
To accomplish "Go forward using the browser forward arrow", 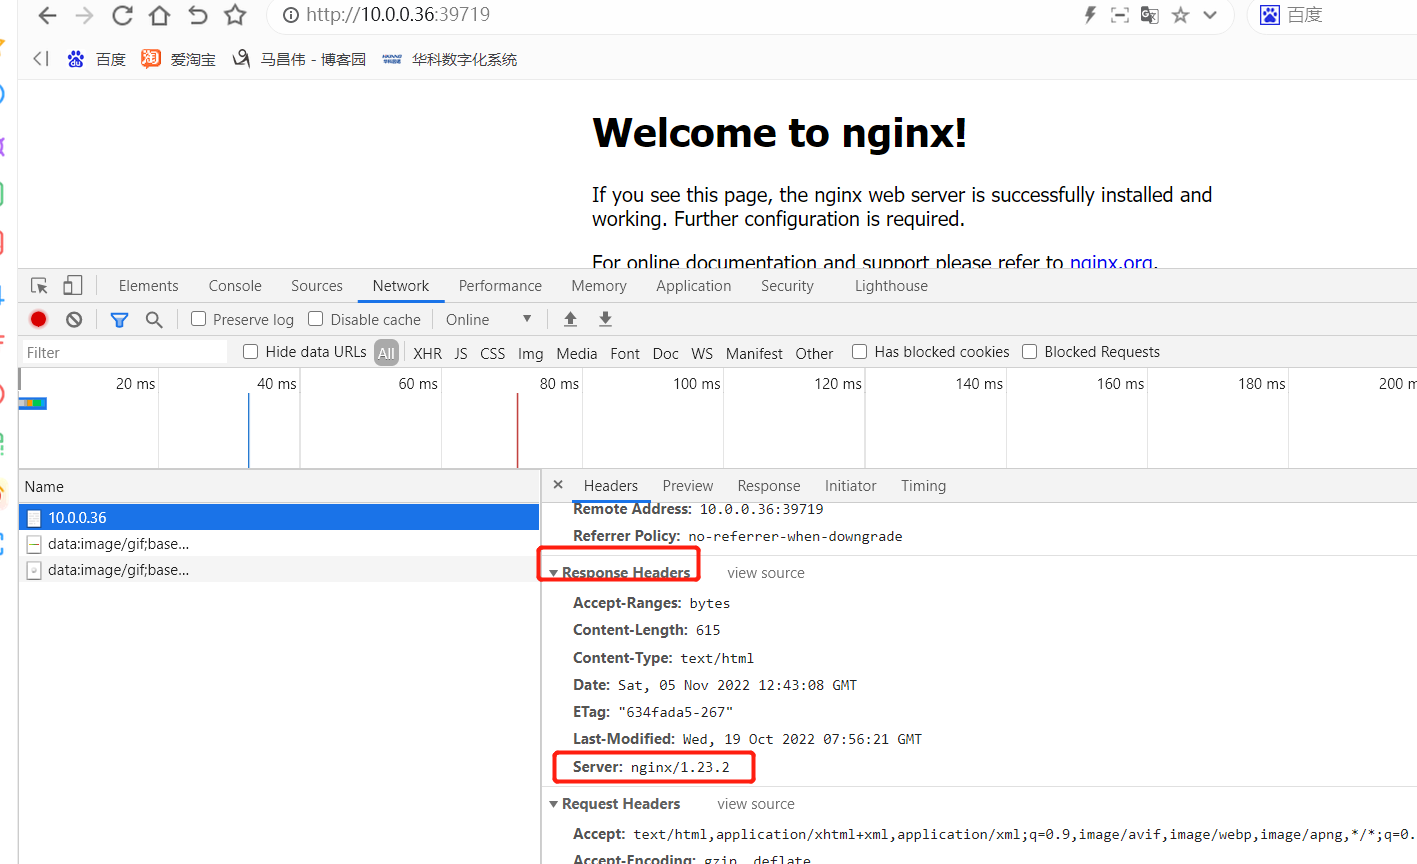I will tap(85, 15).
